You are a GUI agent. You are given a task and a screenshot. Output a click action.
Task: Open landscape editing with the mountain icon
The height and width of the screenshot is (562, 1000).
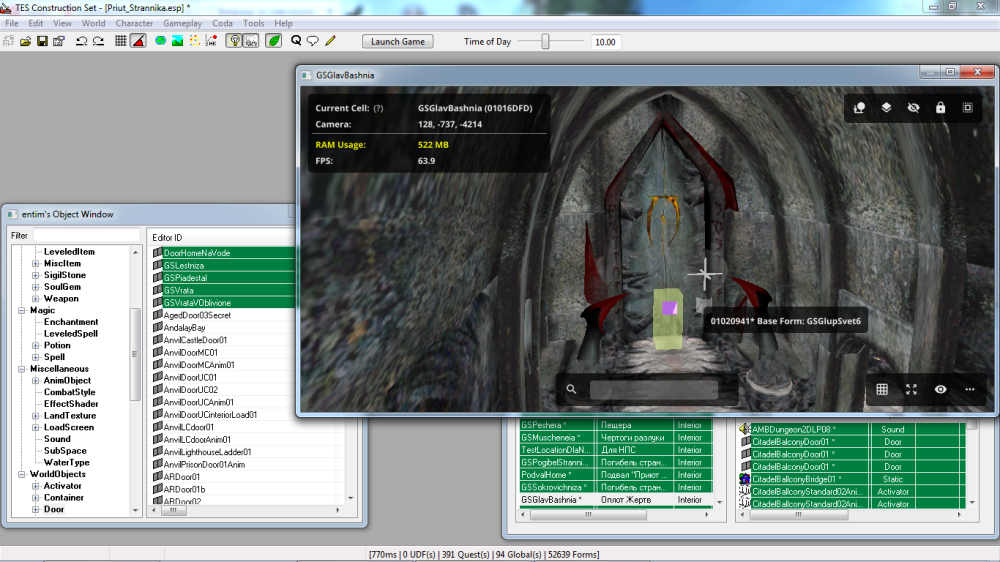coord(177,41)
